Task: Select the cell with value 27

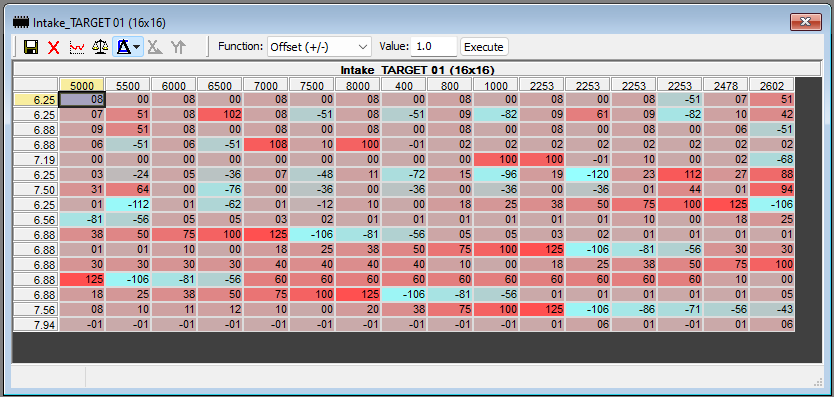Action: coord(725,174)
